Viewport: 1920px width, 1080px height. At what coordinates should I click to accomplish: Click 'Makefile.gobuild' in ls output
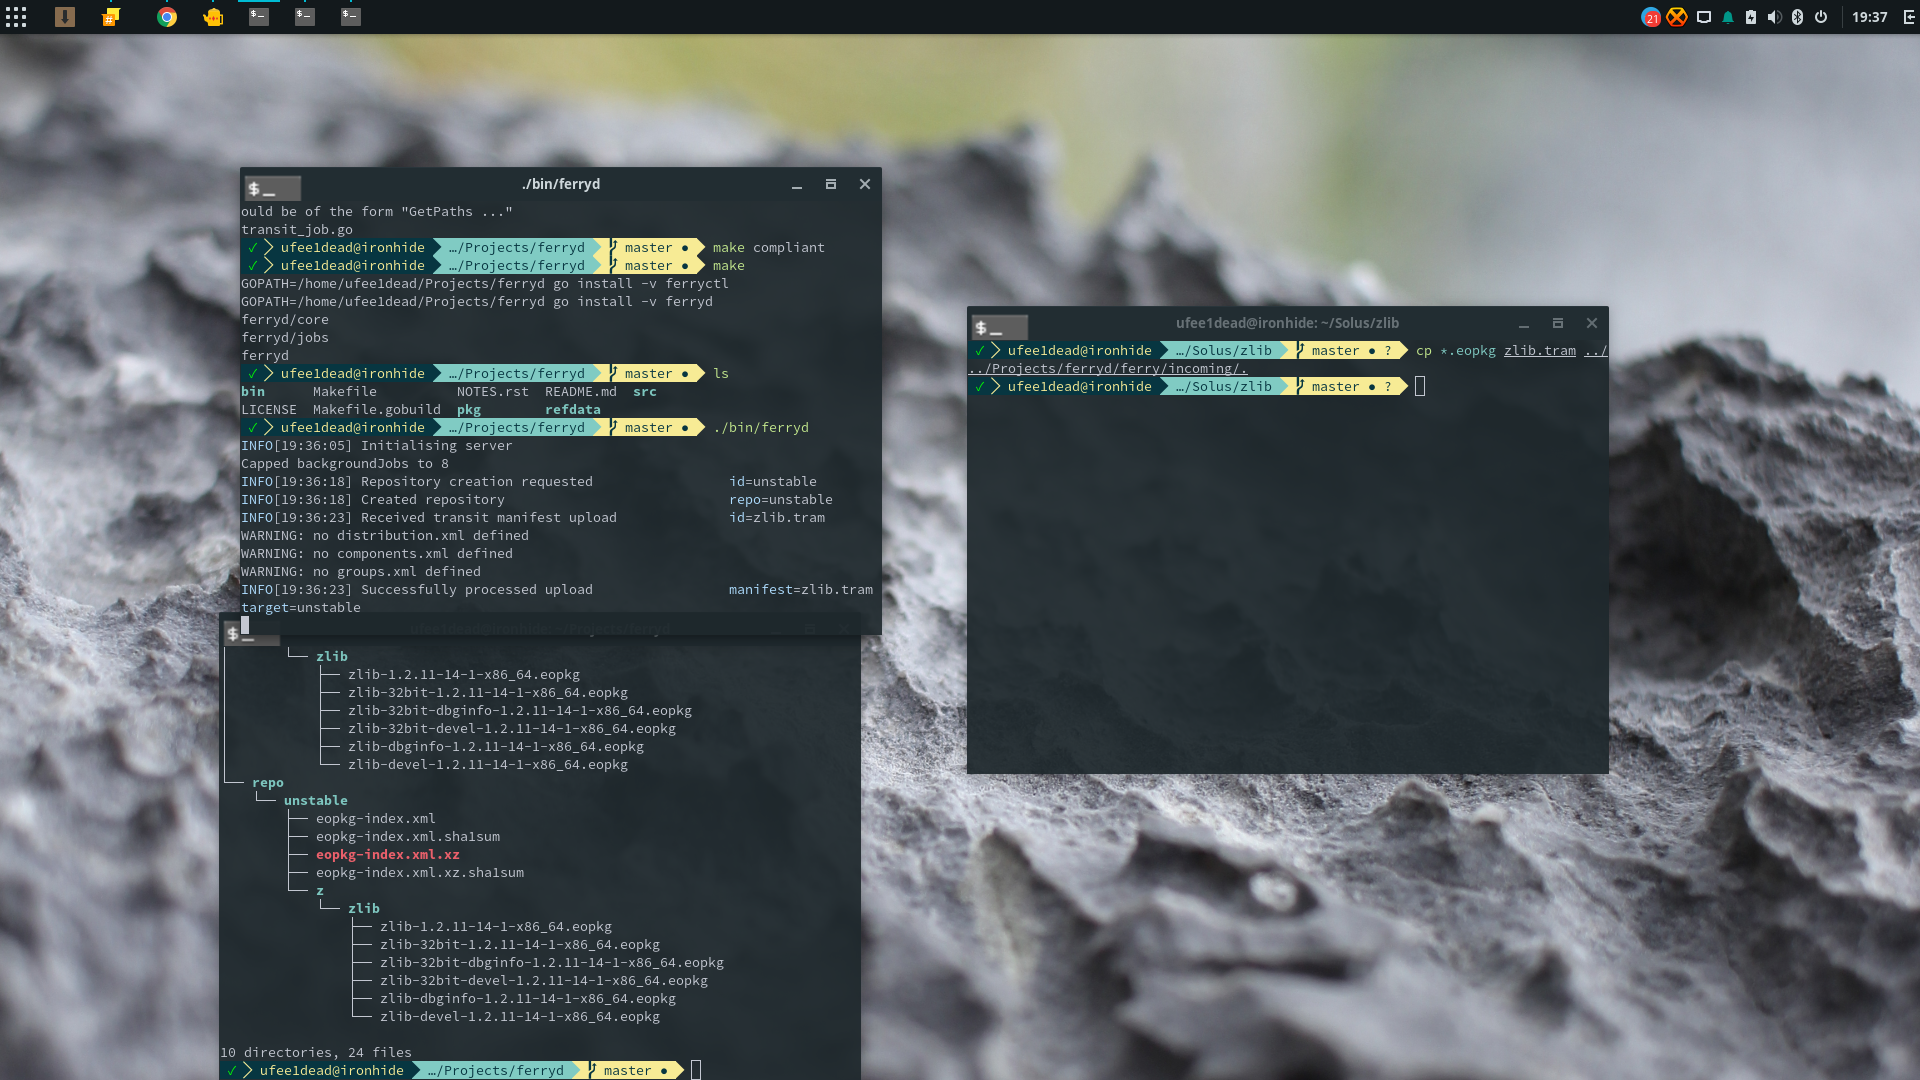click(377, 410)
